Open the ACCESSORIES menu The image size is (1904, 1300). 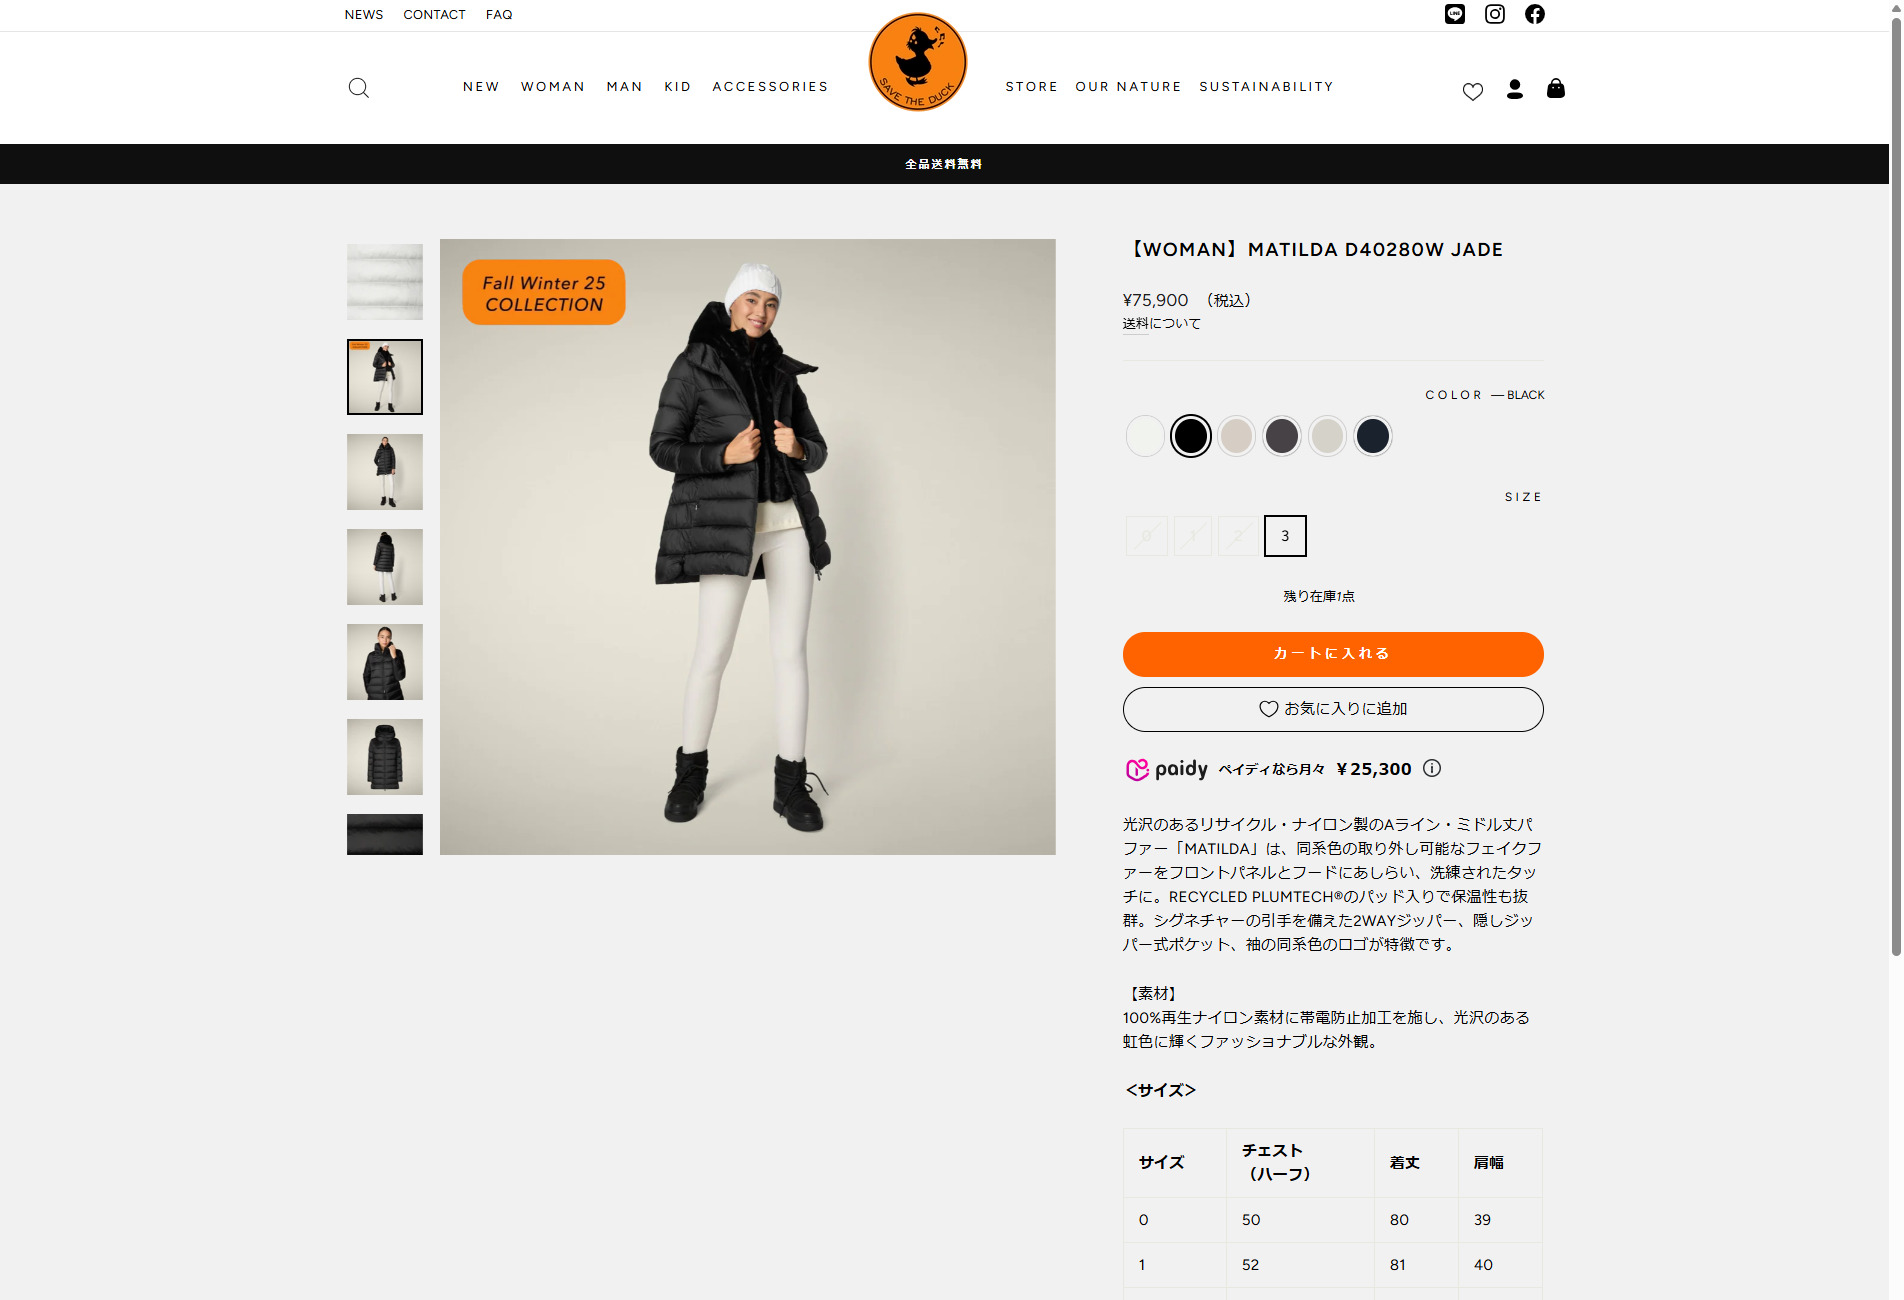[770, 87]
